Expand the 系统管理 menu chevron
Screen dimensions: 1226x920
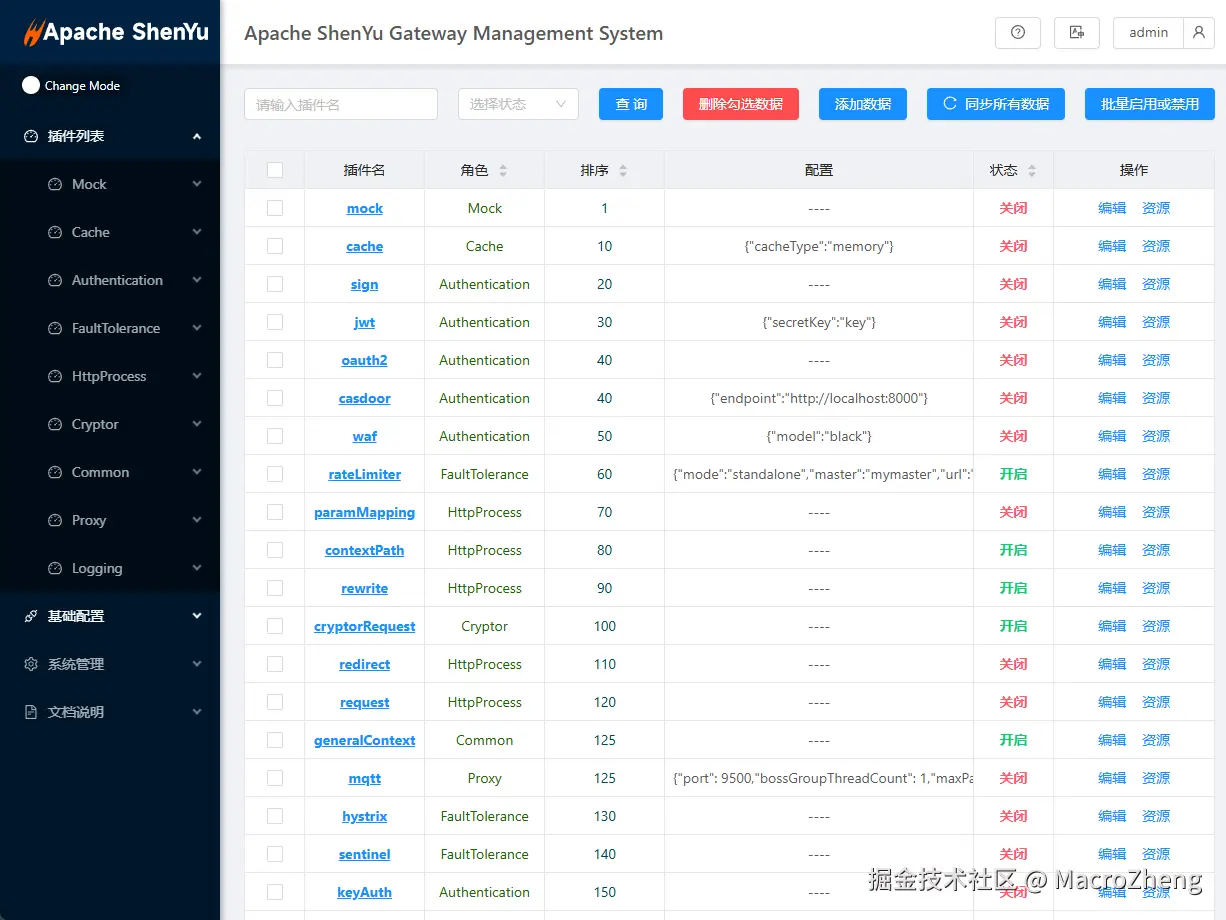click(x=197, y=664)
